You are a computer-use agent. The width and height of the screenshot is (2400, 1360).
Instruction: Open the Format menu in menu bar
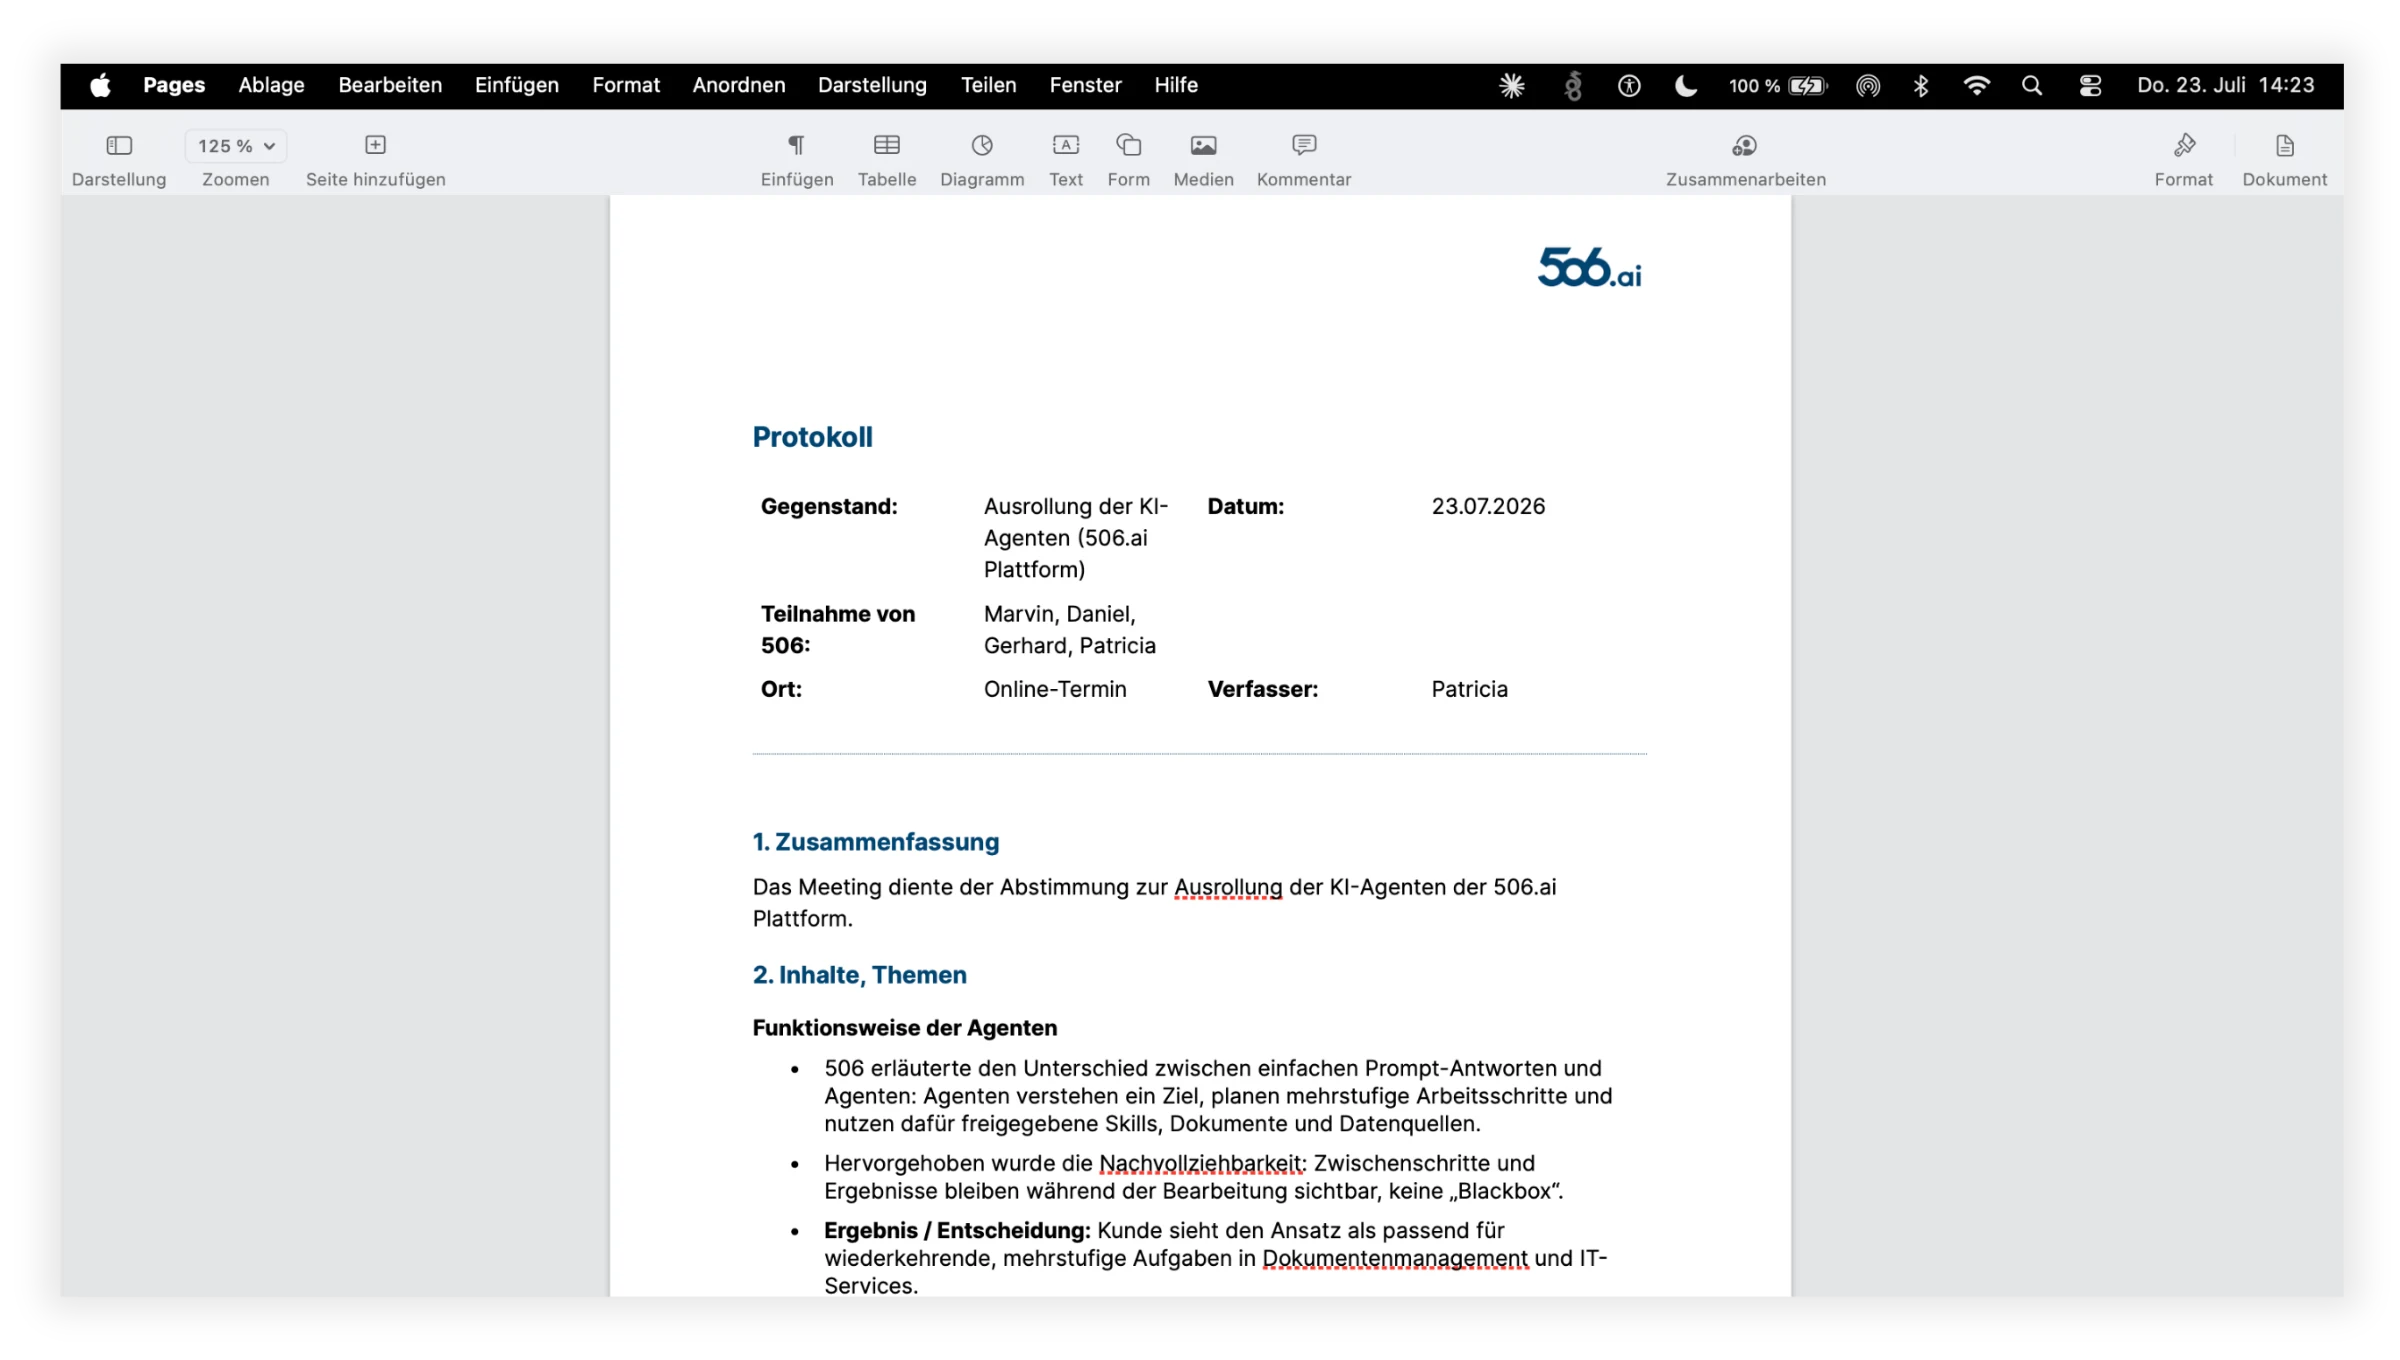tap(626, 86)
